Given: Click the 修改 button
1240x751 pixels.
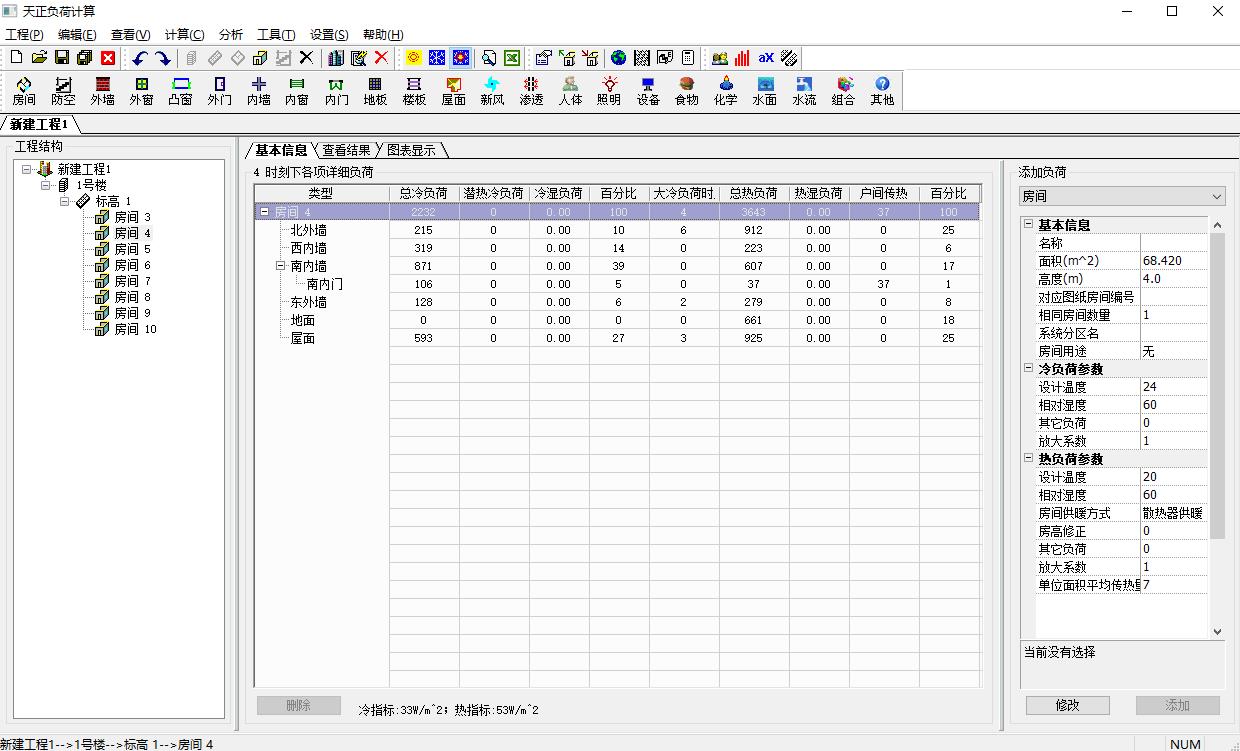Looking at the screenshot, I should [1067, 705].
